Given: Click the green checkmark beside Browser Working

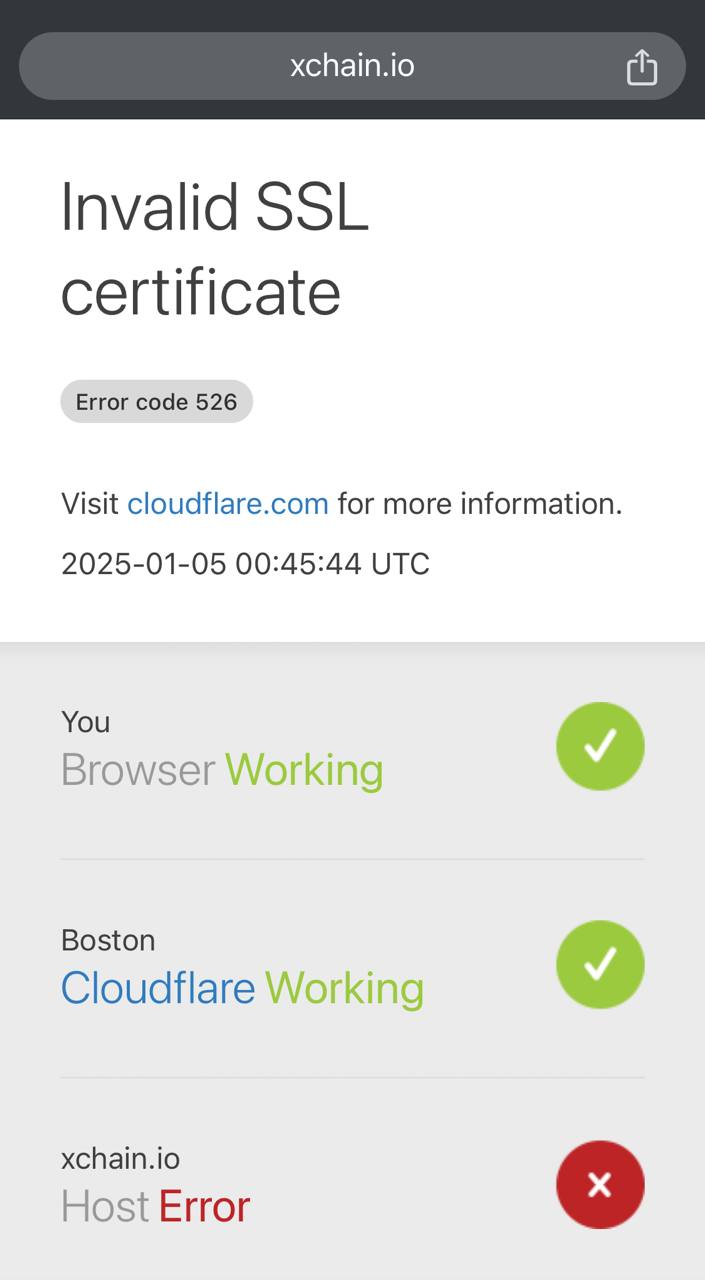Looking at the screenshot, I should click(600, 746).
